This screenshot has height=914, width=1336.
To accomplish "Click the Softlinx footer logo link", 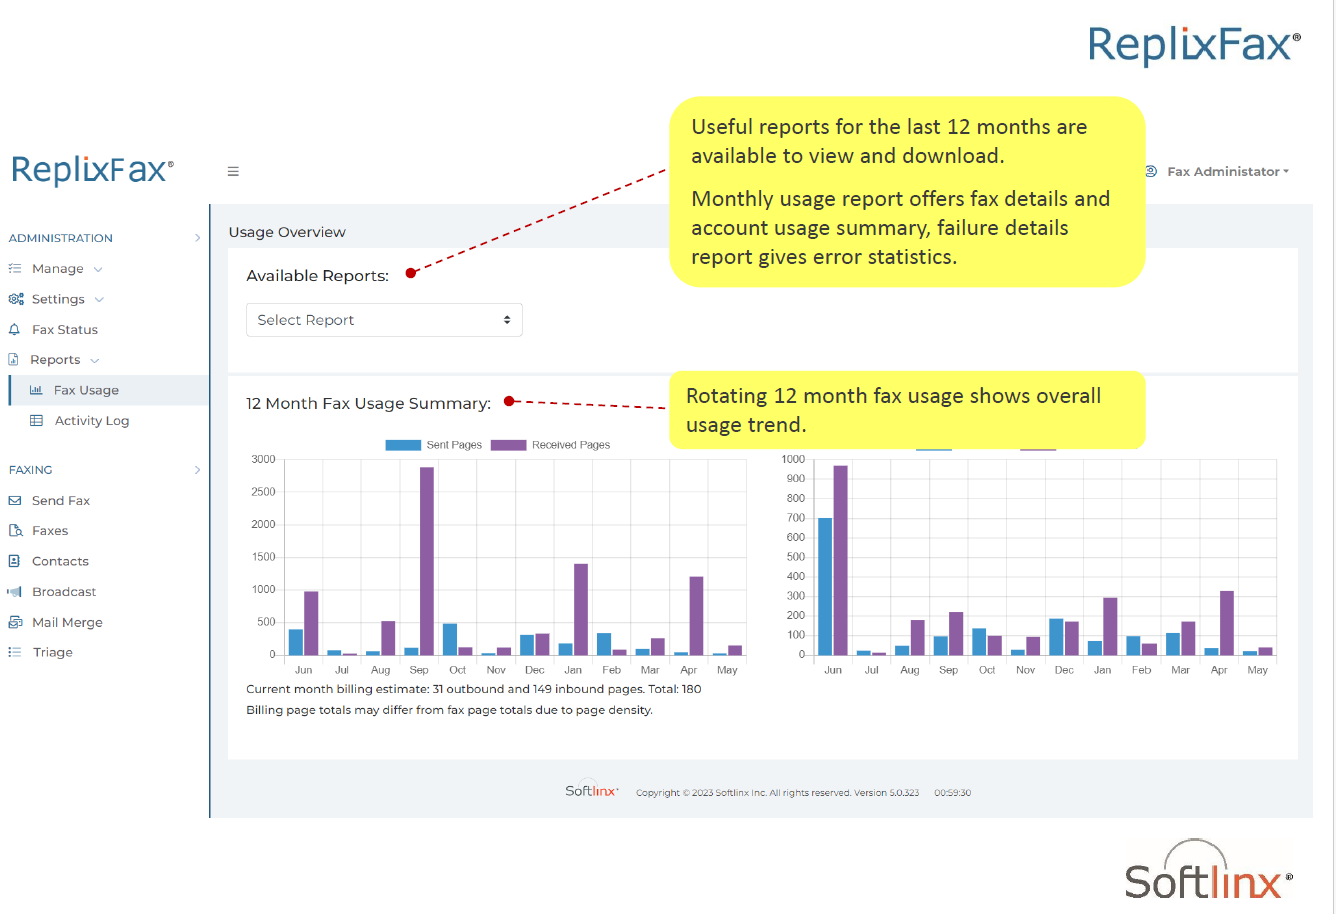I will point(591,791).
